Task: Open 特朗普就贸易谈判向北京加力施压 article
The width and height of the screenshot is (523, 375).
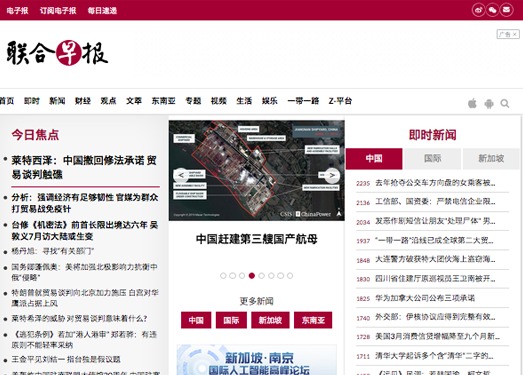Action: pos(85,298)
